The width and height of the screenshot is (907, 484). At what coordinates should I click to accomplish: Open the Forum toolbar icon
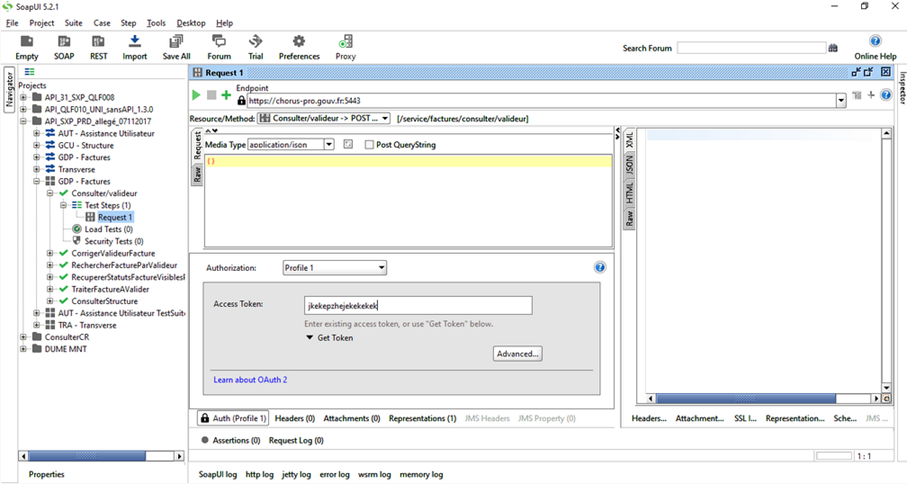click(x=219, y=48)
